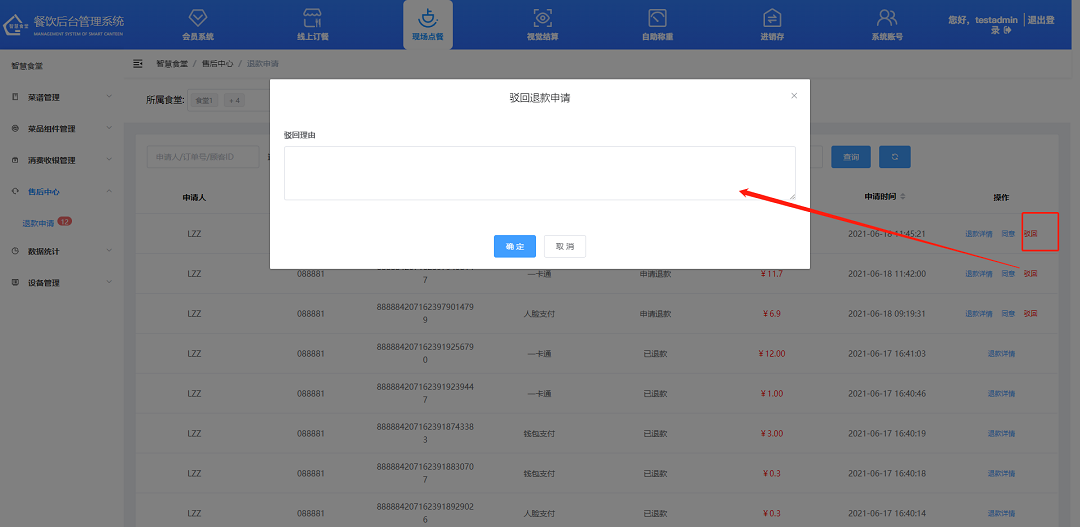This screenshot has height=527, width=1080.
Task: Open the 系统账号 users icon
Action: 887,19
